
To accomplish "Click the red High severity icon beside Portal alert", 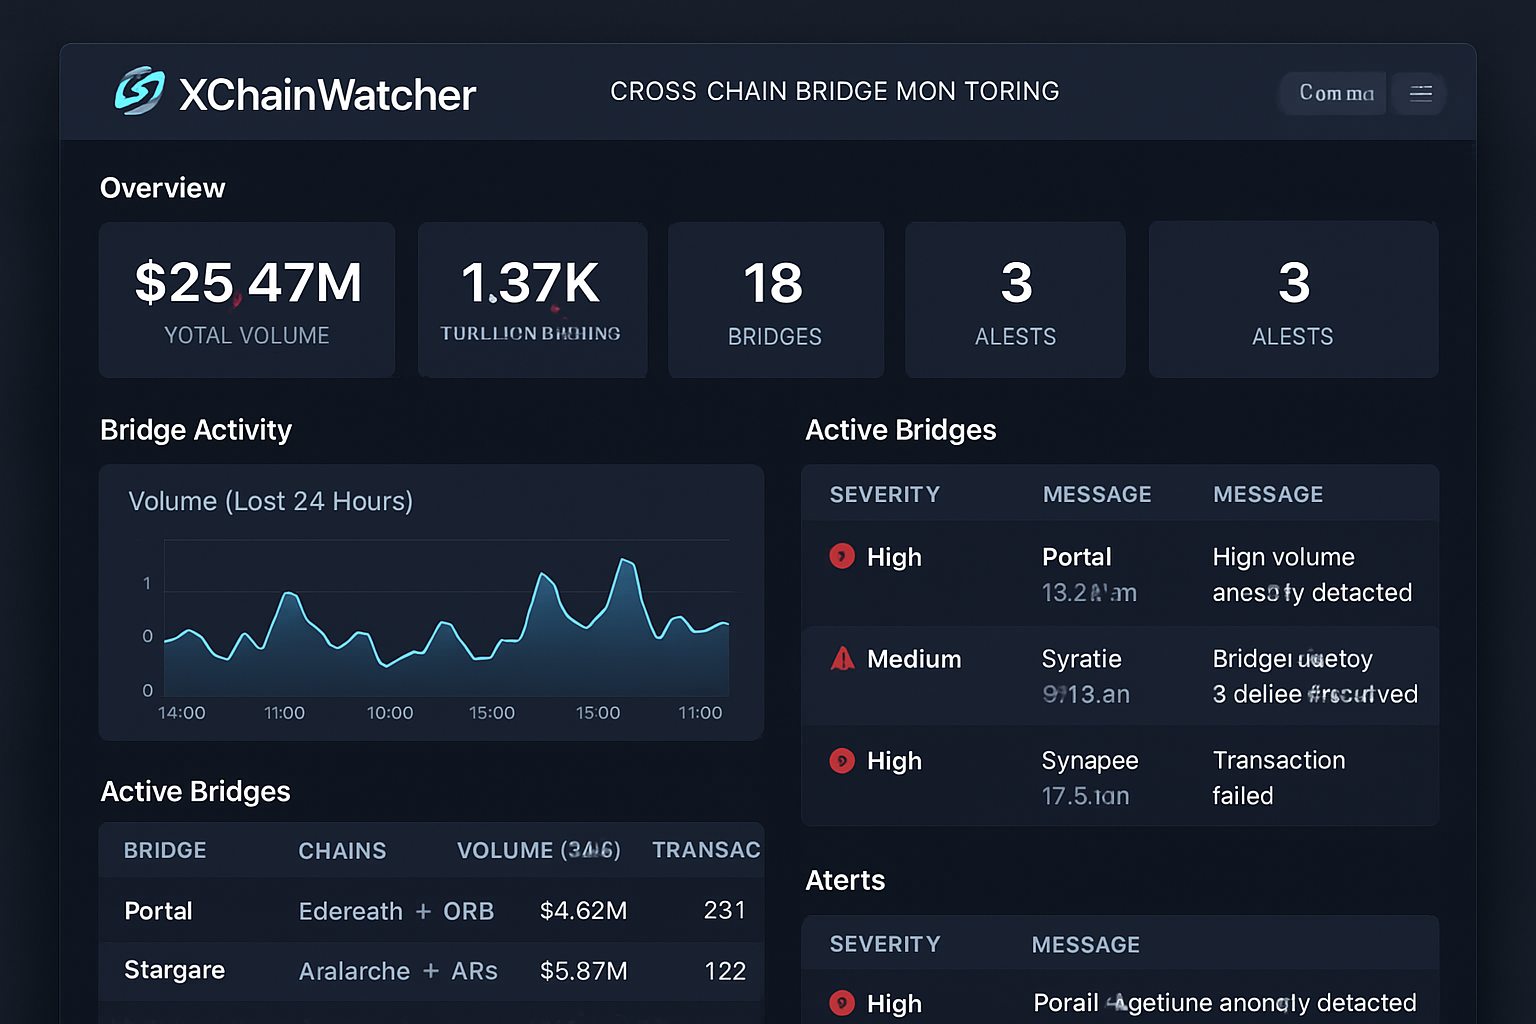I will 842,557.
